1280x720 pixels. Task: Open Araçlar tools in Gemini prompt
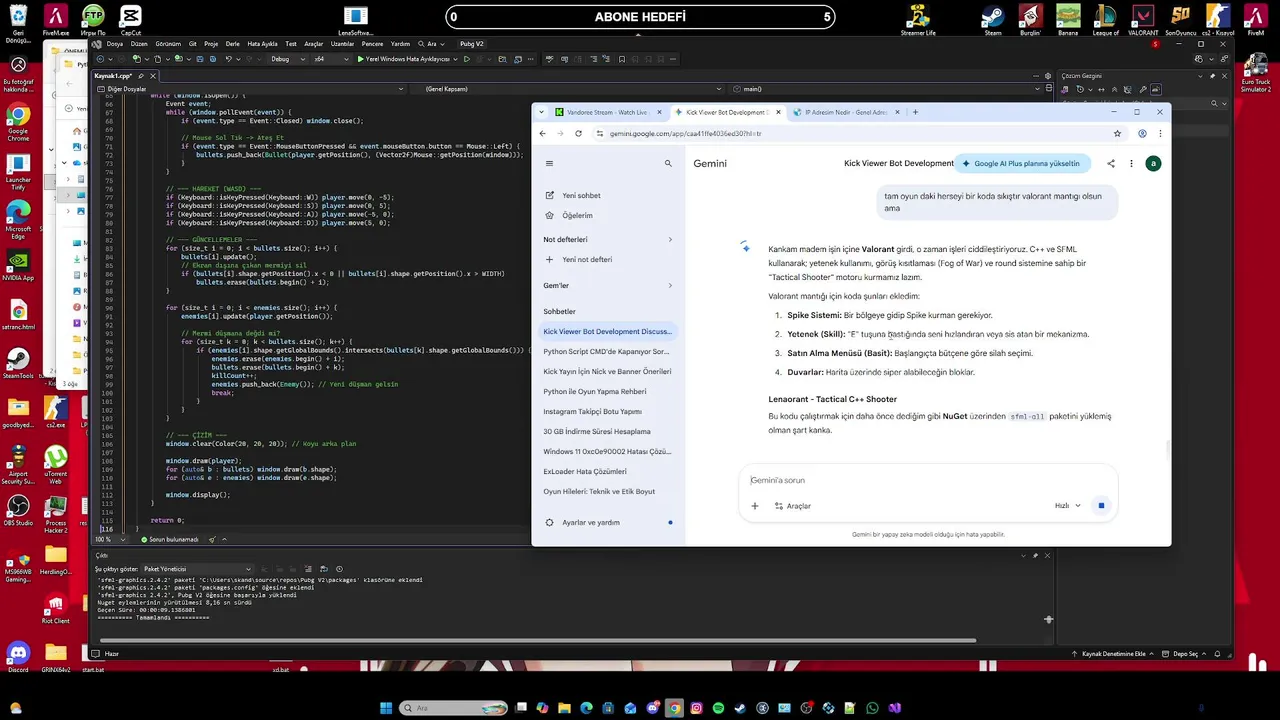793,506
